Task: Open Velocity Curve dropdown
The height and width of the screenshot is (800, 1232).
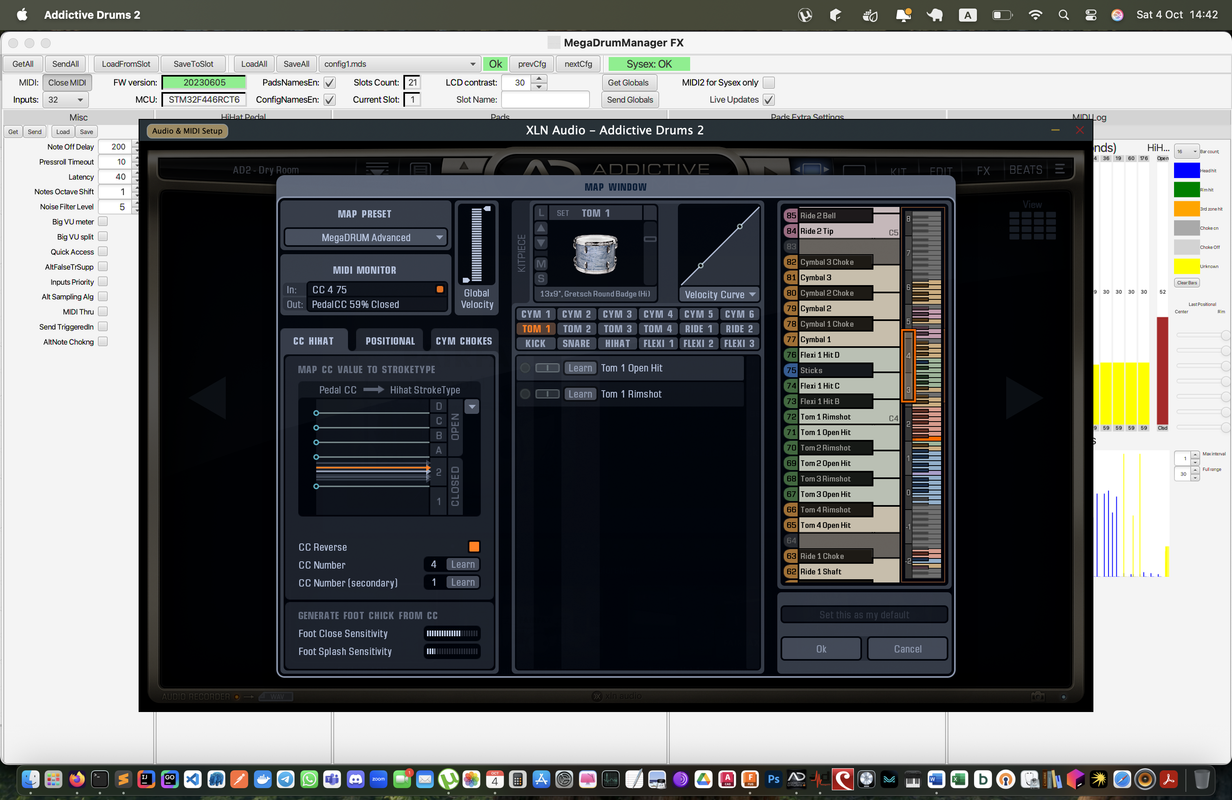Action: [720, 295]
